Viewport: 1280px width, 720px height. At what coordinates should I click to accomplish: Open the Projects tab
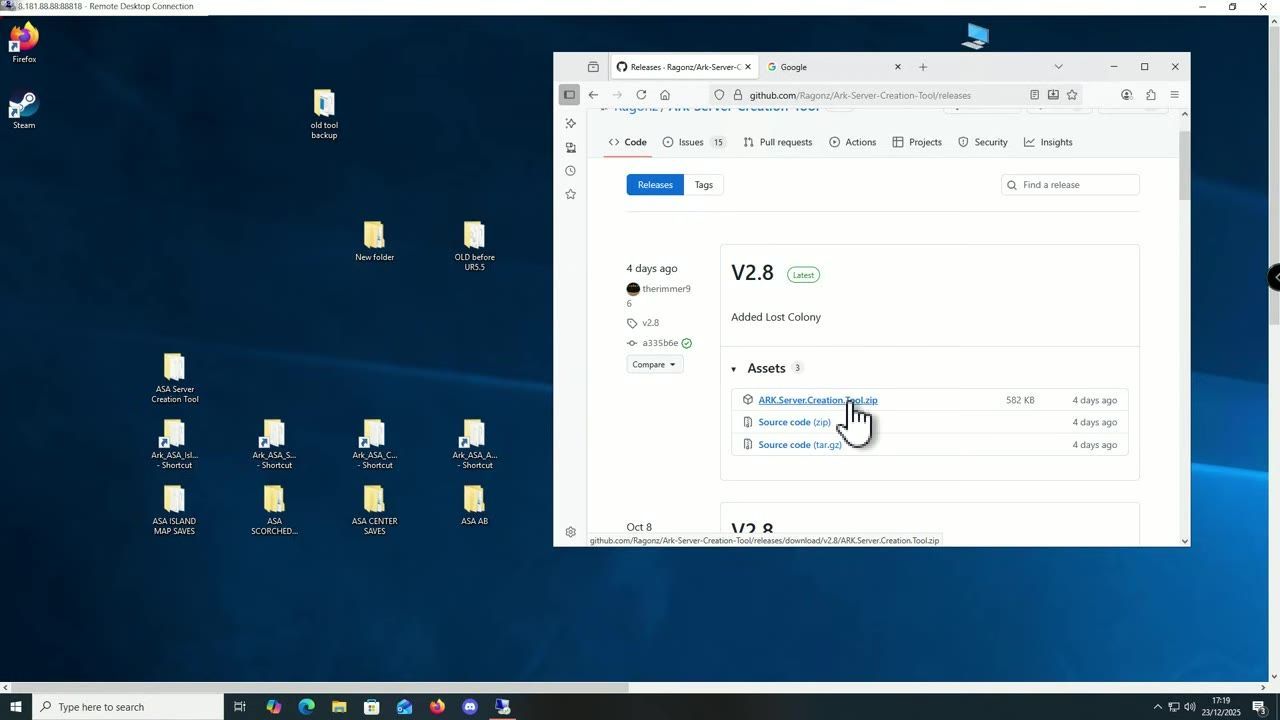917,142
